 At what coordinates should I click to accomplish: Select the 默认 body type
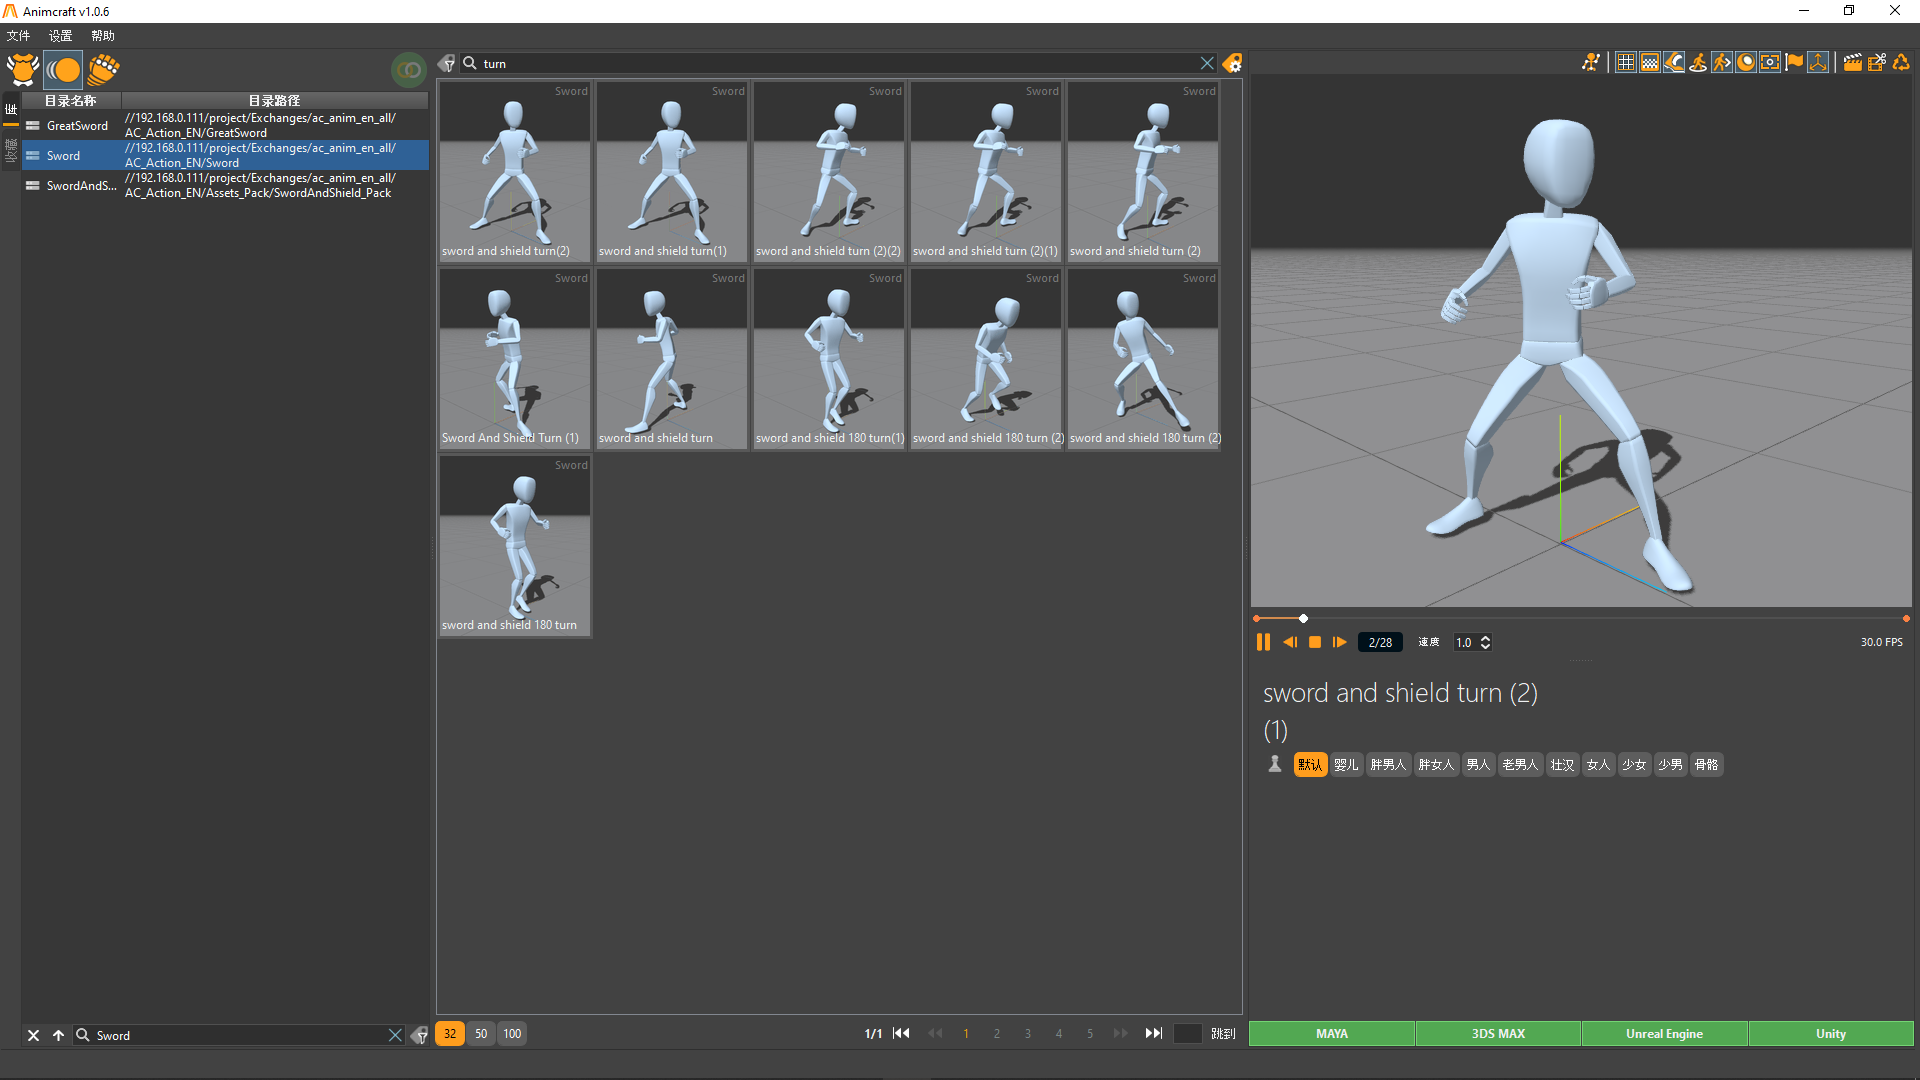pos(1310,765)
